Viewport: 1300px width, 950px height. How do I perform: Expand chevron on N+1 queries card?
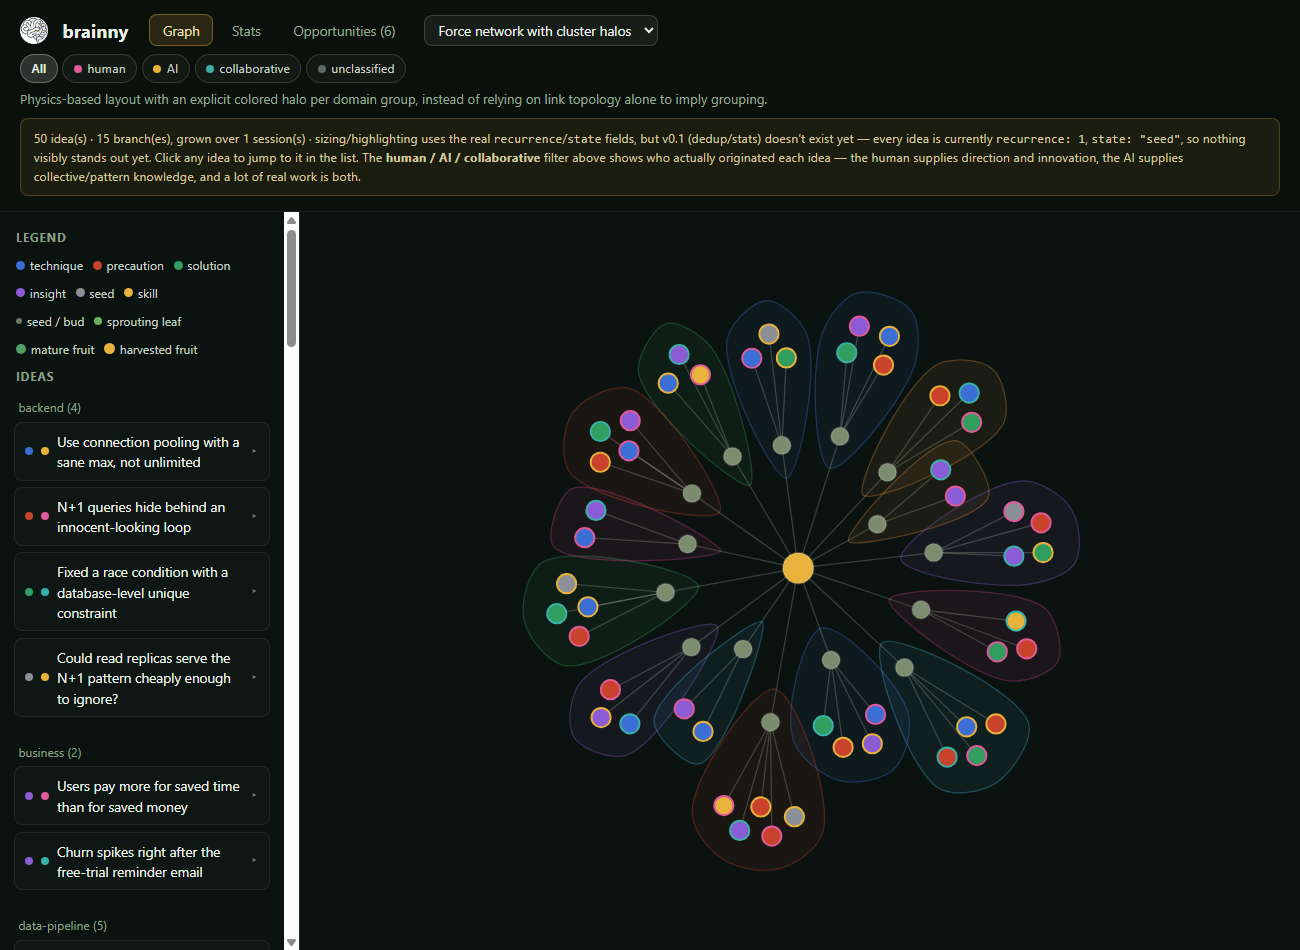254,516
